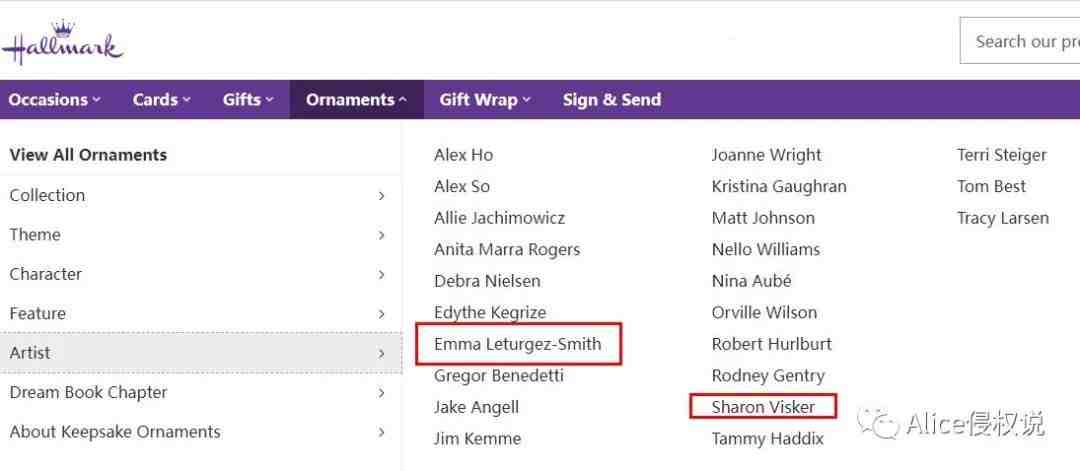1080x471 pixels.
Task: Open the Gifts dropdown menu
Action: (248, 100)
